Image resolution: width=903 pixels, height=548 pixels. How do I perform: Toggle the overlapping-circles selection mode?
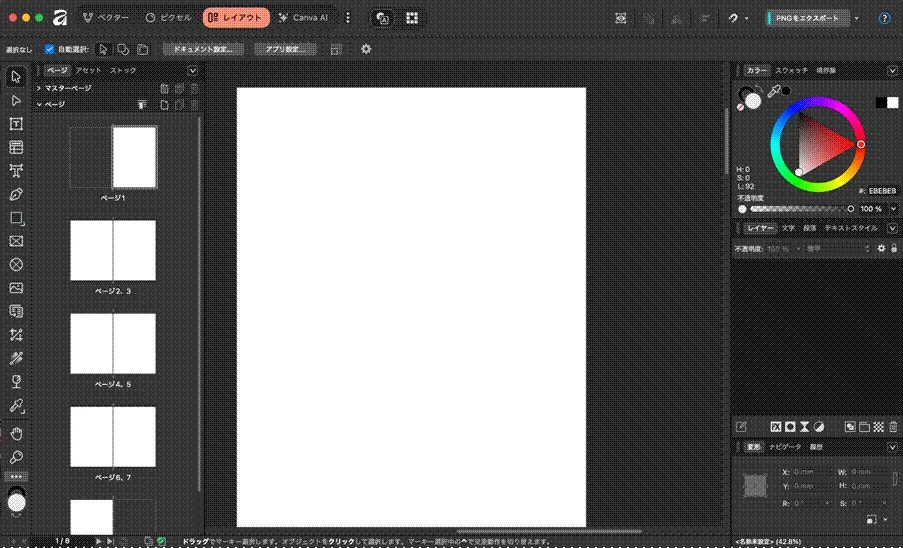pos(123,50)
